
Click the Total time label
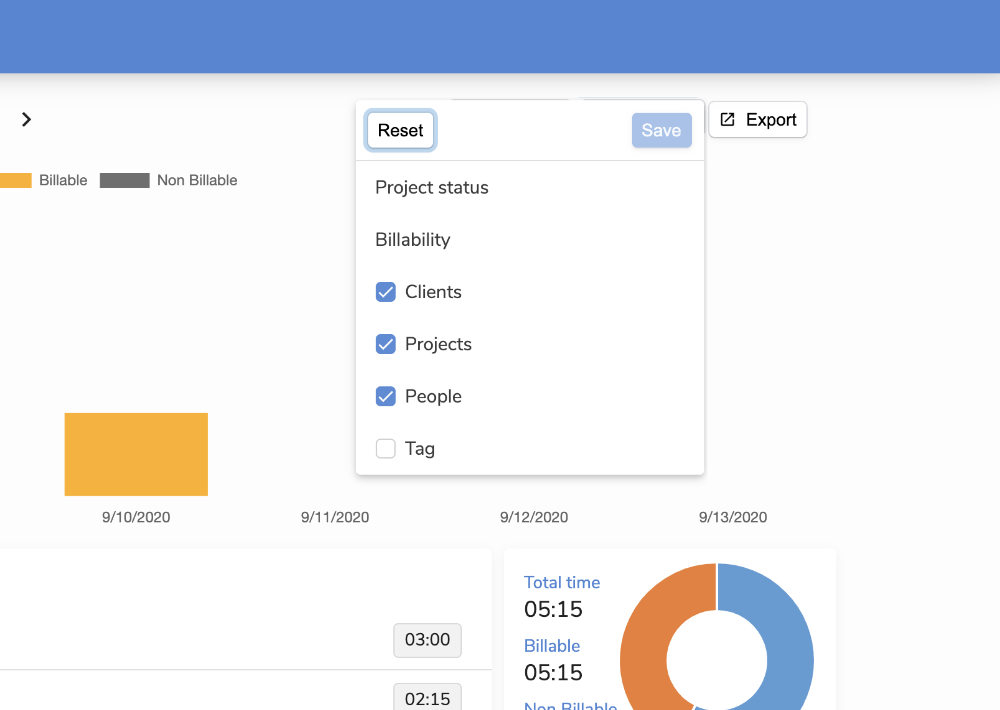point(562,582)
